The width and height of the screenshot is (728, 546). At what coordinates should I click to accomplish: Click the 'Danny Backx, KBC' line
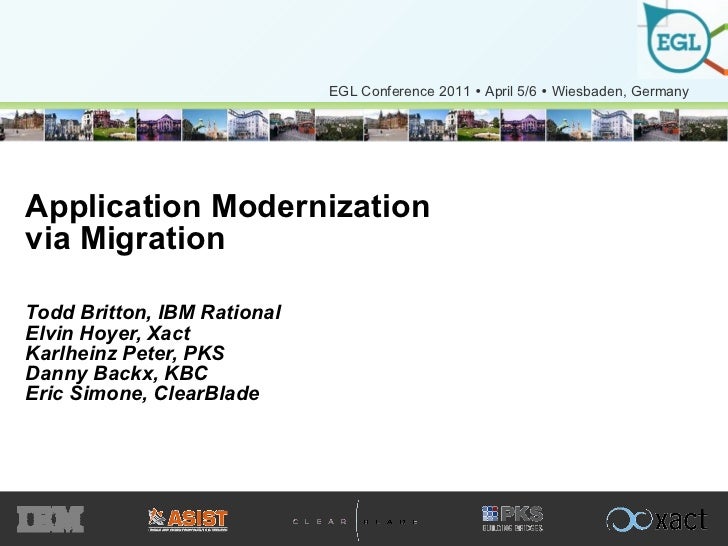(117, 373)
